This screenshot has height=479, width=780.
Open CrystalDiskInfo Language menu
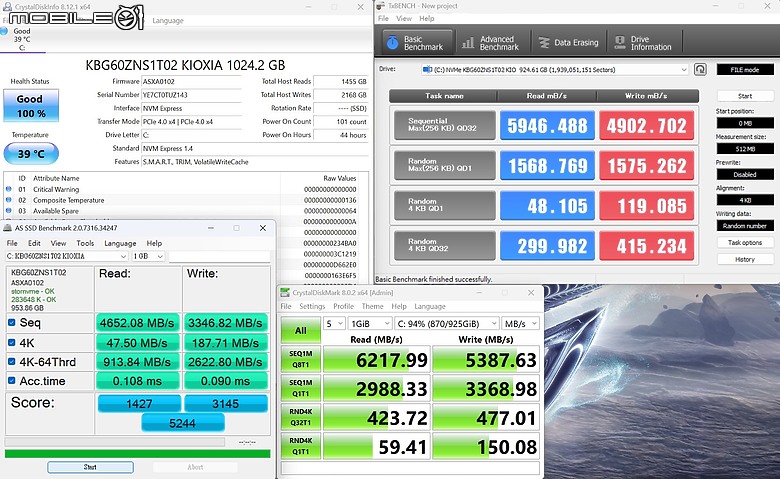point(168,20)
